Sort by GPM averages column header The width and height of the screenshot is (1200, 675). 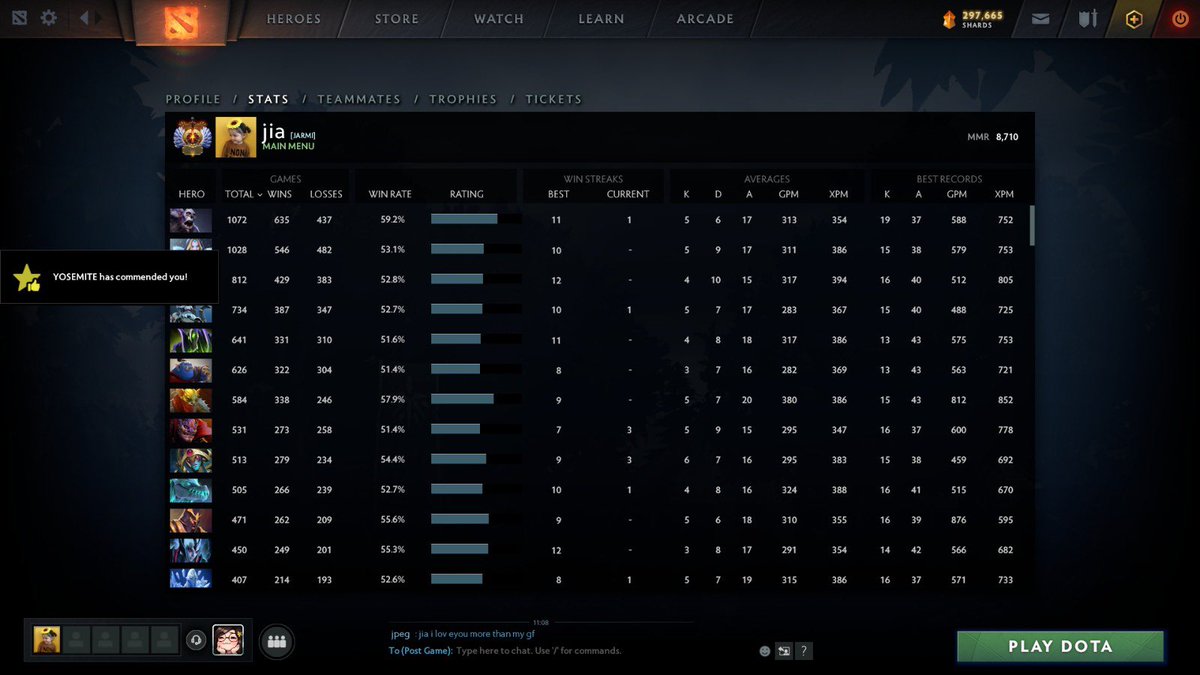pyautogui.click(x=788, y=194)
